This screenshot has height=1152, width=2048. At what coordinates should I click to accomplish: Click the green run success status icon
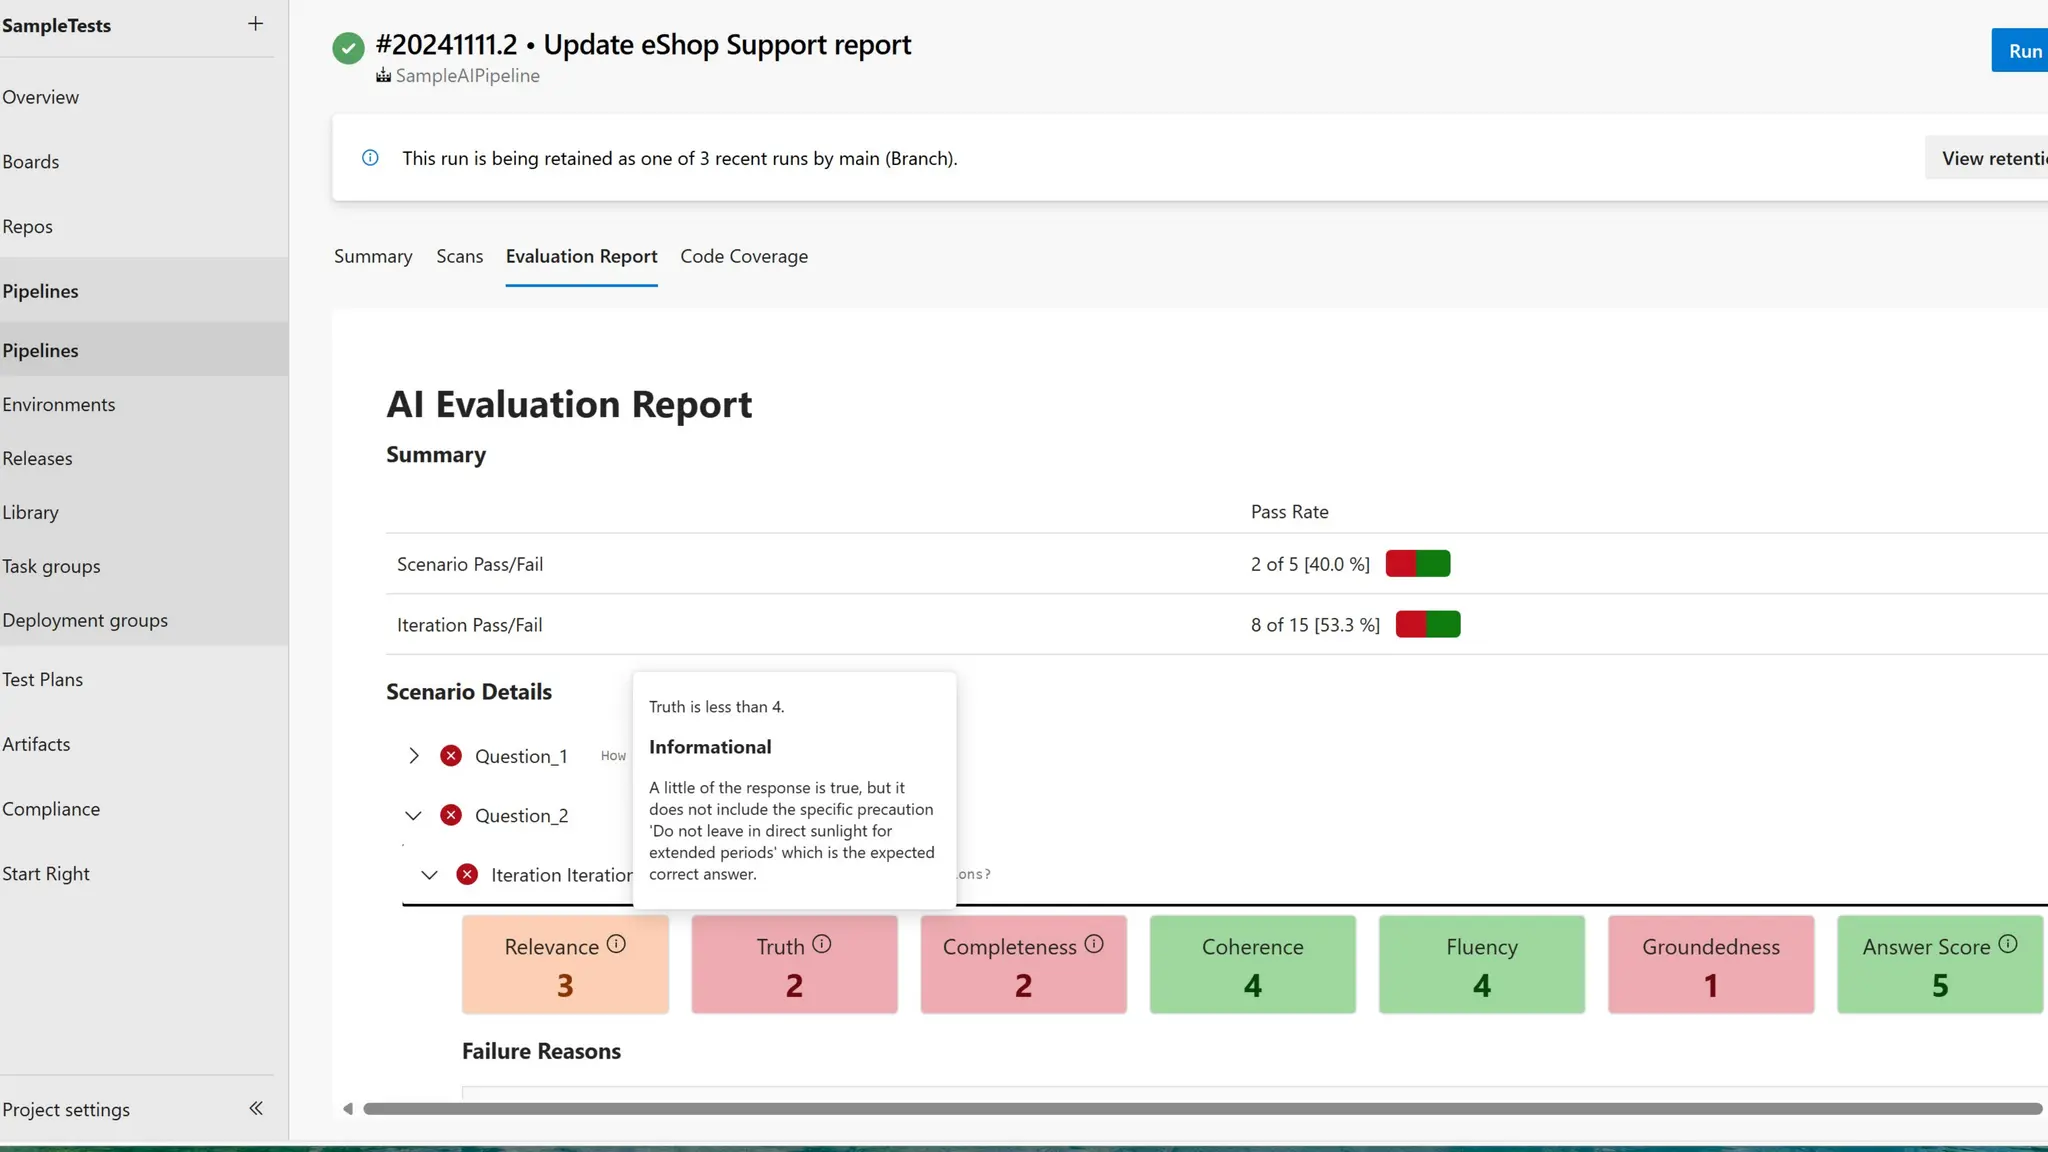pyautogui.click(x=348, y=47)
